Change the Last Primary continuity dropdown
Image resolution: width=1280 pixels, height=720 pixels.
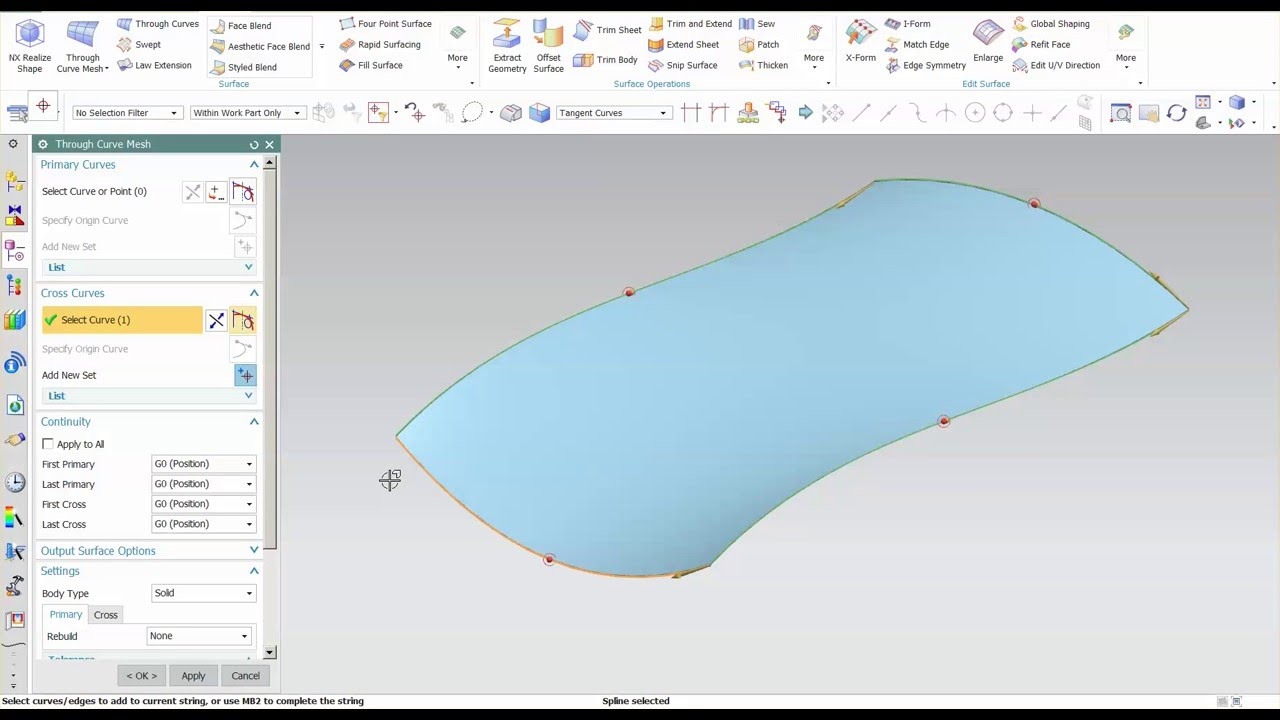pos(203,484)
